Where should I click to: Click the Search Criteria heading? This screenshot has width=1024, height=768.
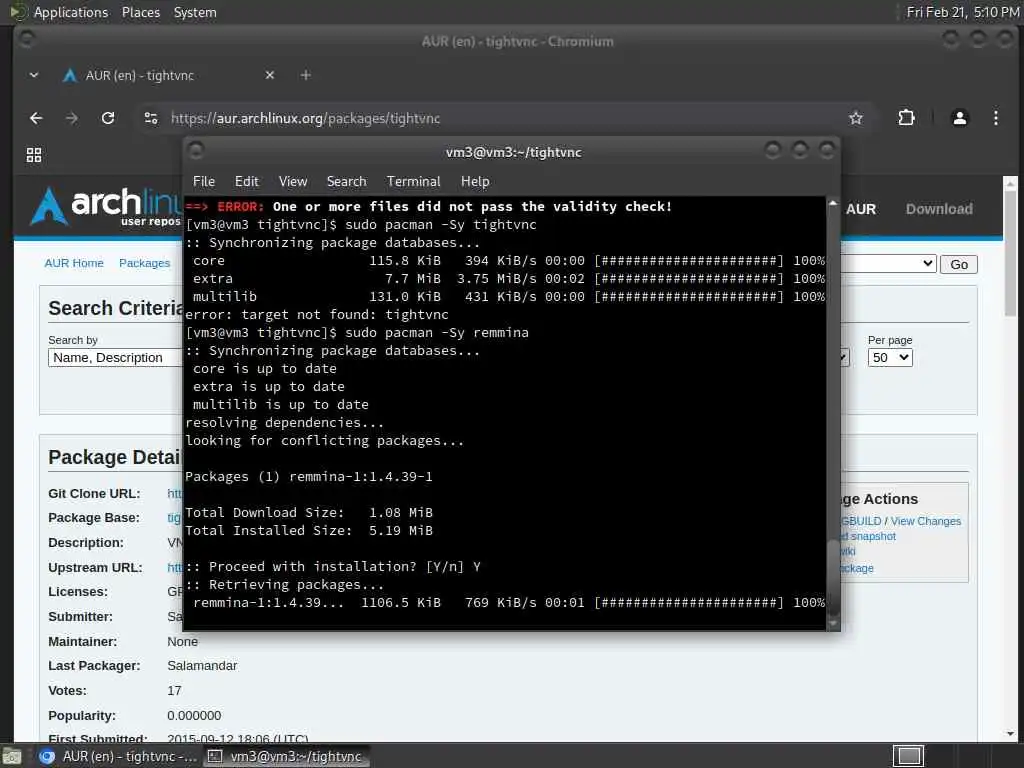[x=116, y=308]
